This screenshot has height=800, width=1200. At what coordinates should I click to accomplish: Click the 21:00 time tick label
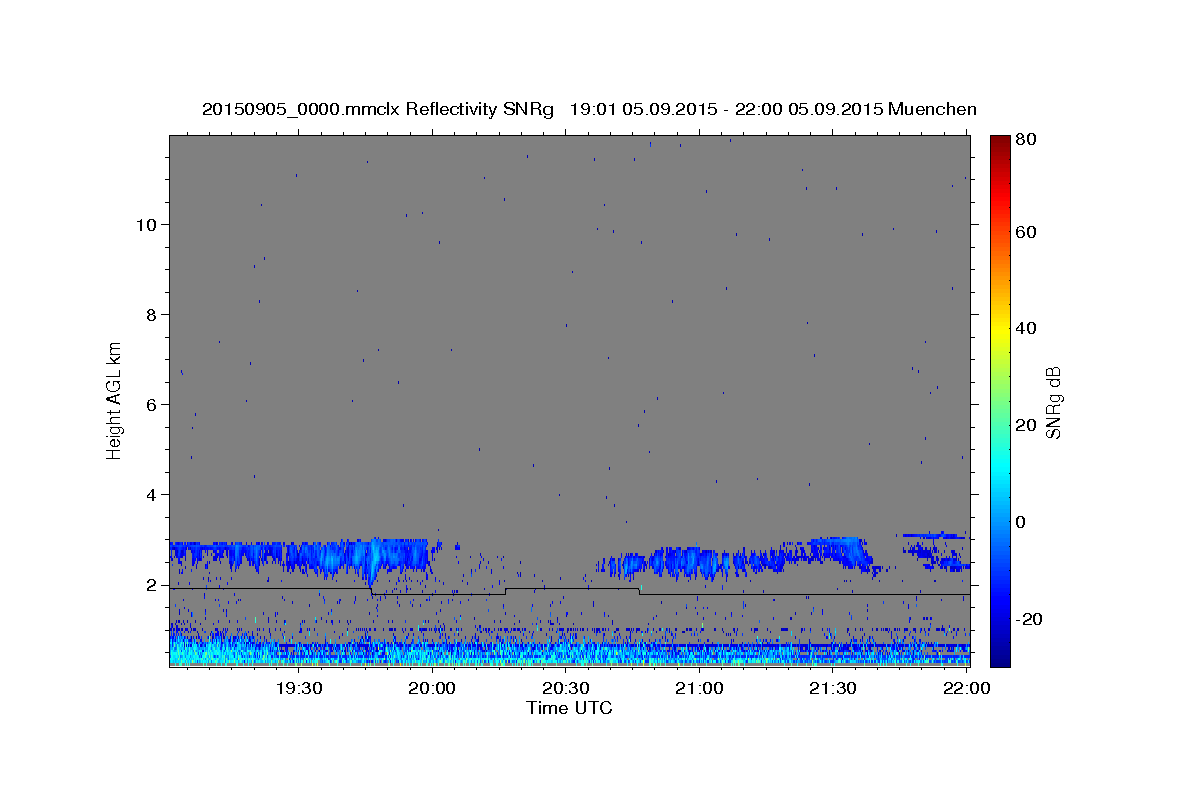click(700, 688)
